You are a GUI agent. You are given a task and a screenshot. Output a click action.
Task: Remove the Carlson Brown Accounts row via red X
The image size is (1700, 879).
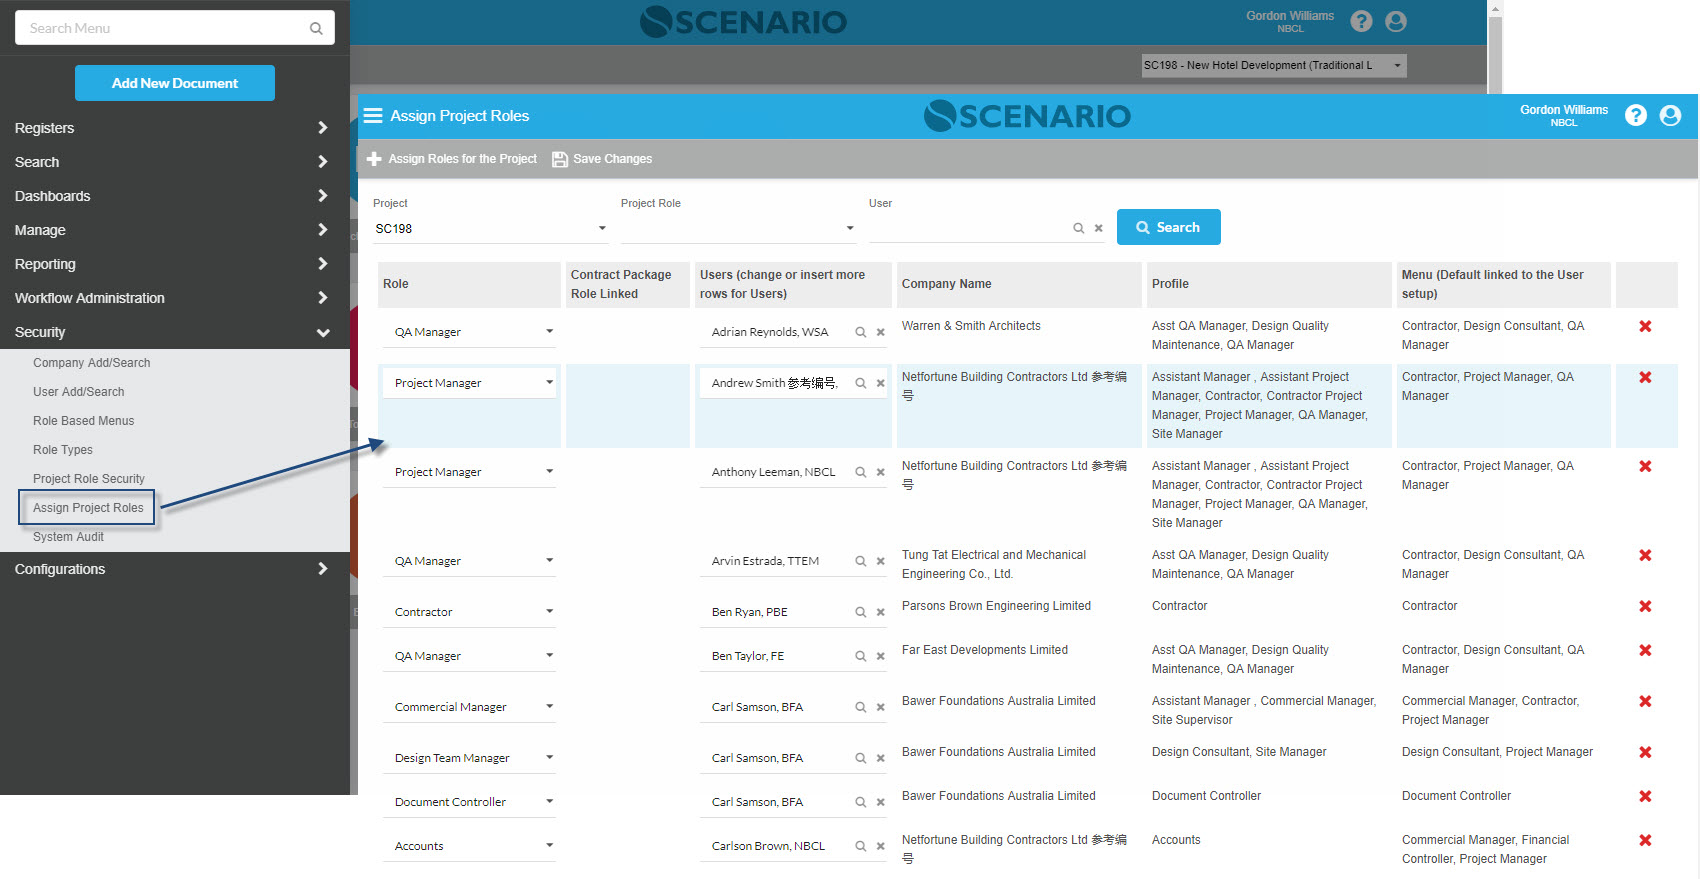coord(1644,841)
